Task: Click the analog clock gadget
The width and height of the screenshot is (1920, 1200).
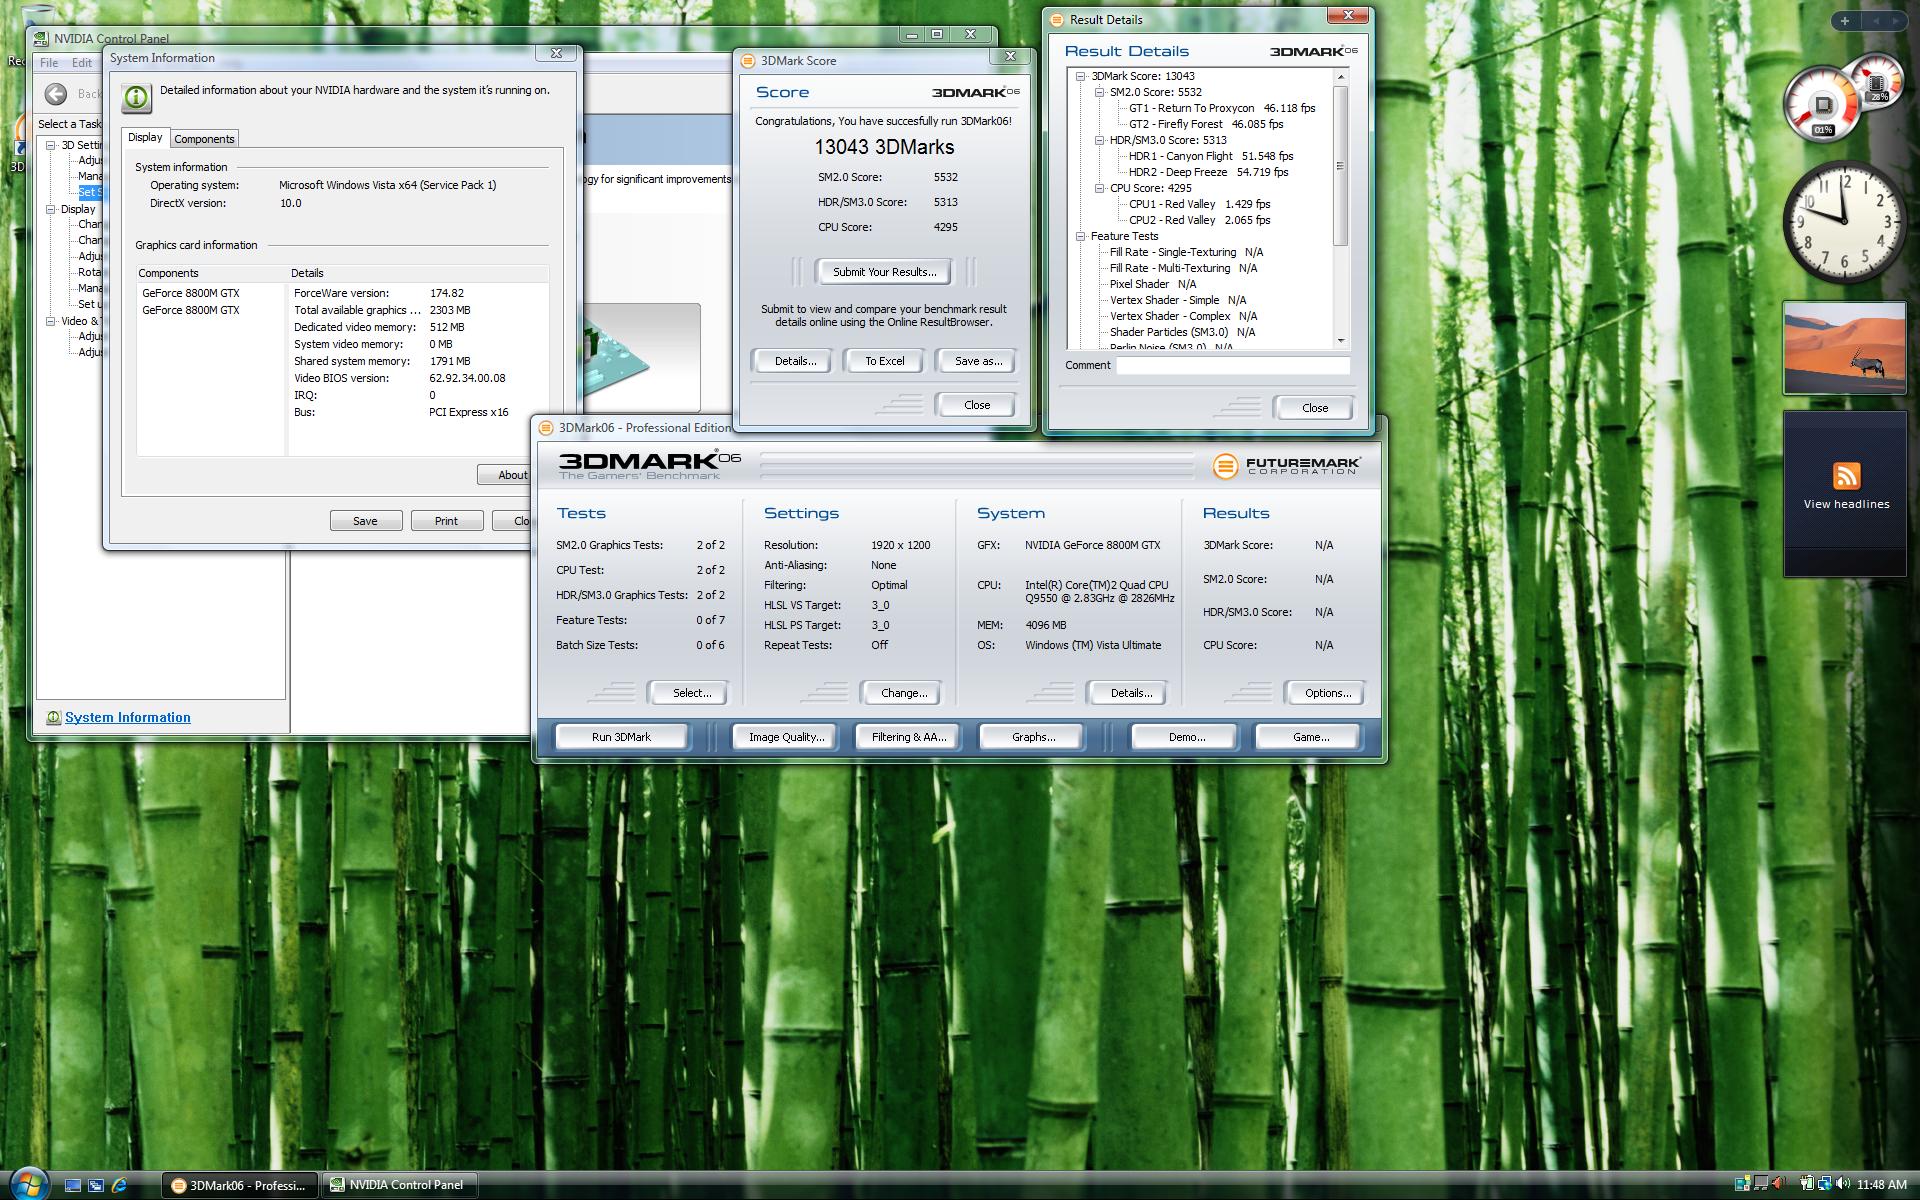Action: coord(1844,221)
